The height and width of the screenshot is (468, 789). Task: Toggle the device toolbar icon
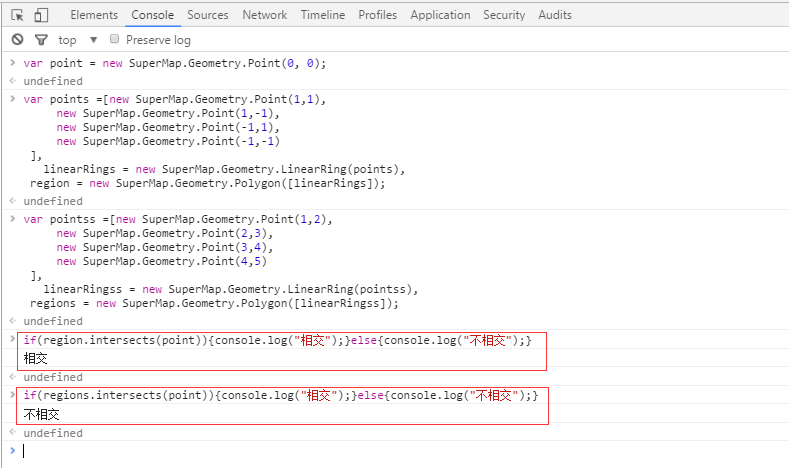41,15
